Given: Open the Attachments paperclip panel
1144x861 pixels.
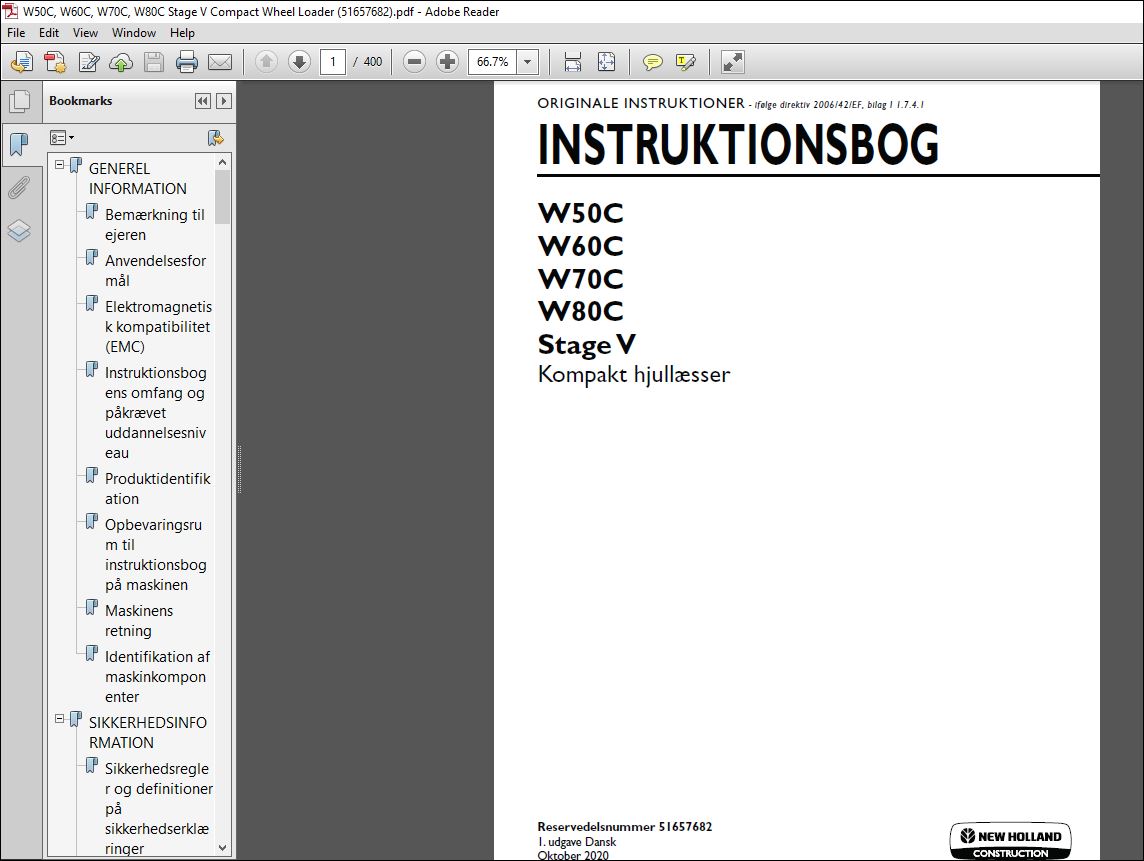Looking at the screenshot, I should point(20,188).
